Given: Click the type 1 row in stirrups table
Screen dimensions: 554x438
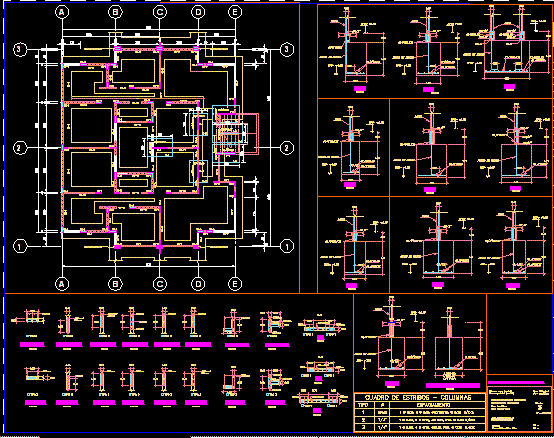Looking at the screenshot, I should coord(420,412).
